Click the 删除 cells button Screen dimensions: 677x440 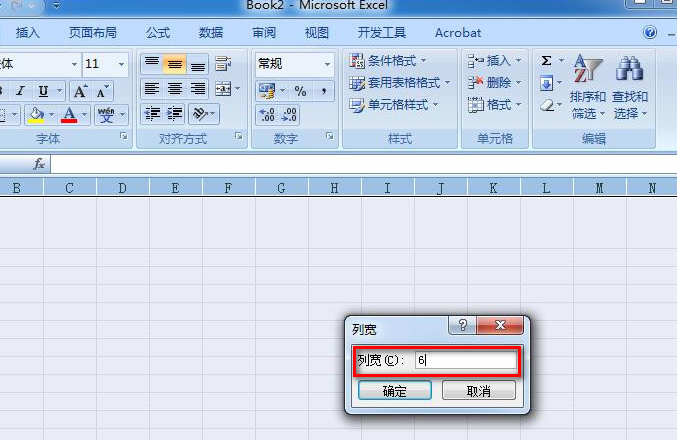pyautogui.click(x=495, y=82)
